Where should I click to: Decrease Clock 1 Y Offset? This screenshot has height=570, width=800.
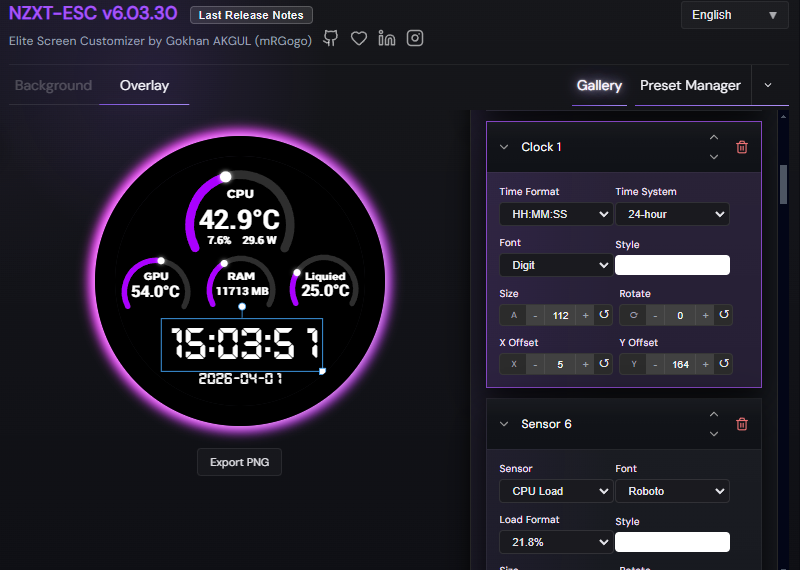(x=655, y=364)
